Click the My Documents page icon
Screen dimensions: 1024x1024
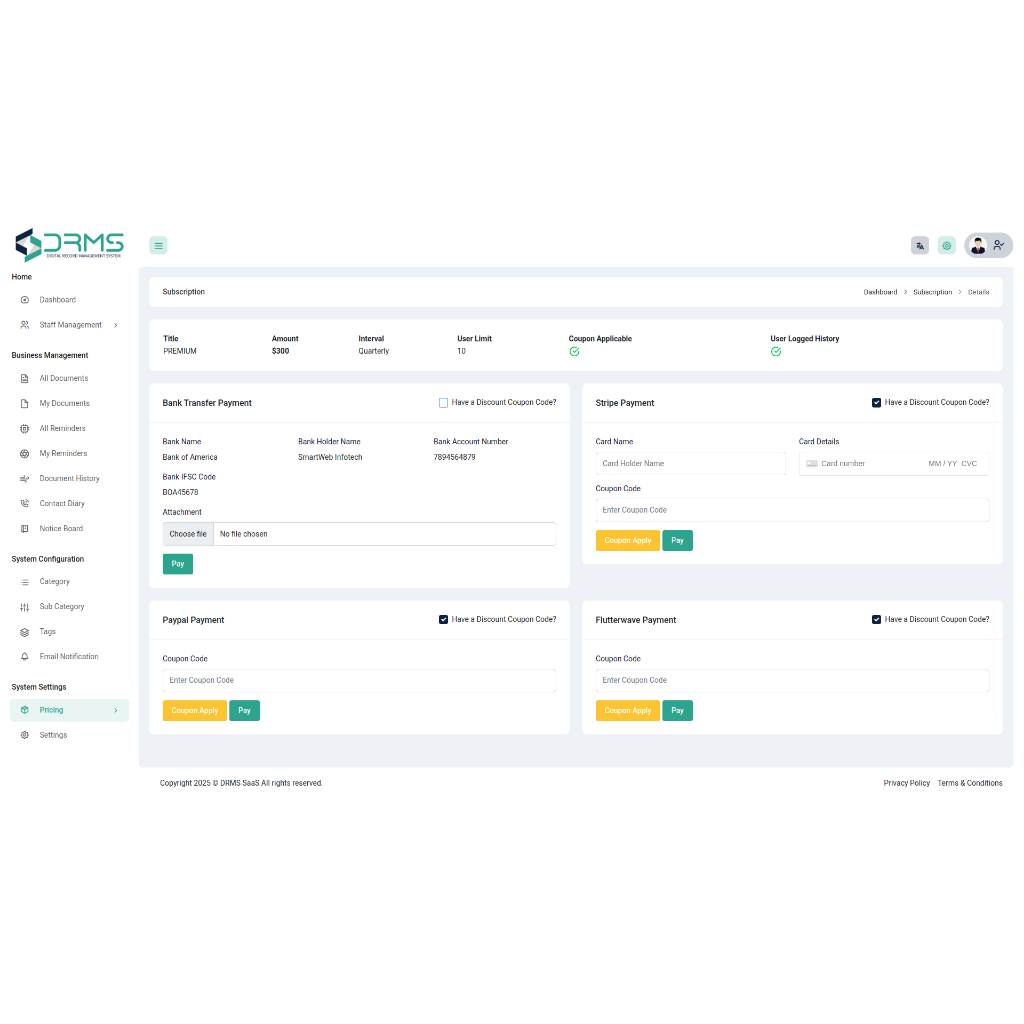(x=25, y=404)
